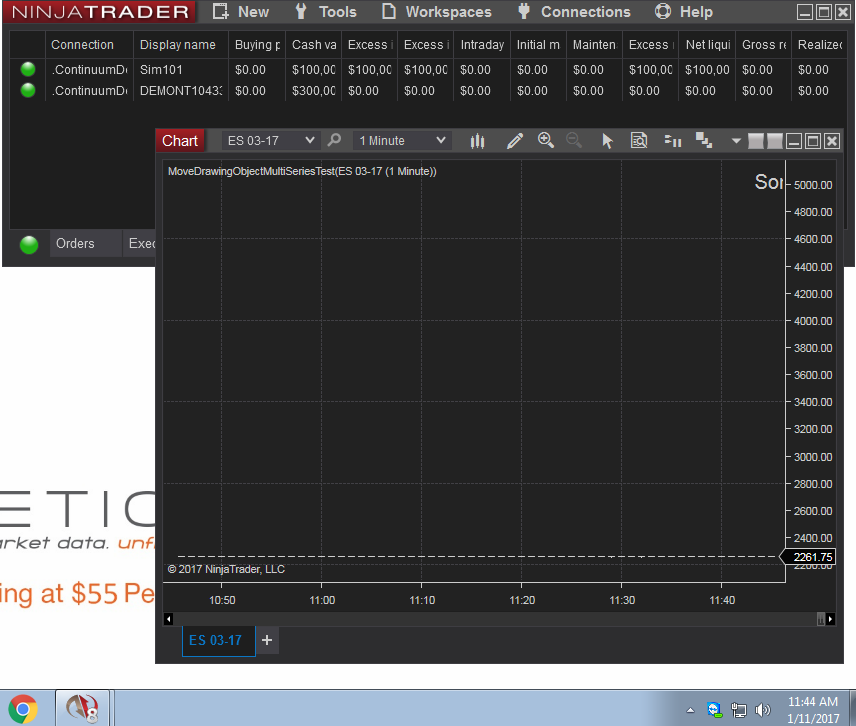Open the data box icon
The width and height of the screenshot is (856, 726).
pyautogui.click(x=639, y=141)
